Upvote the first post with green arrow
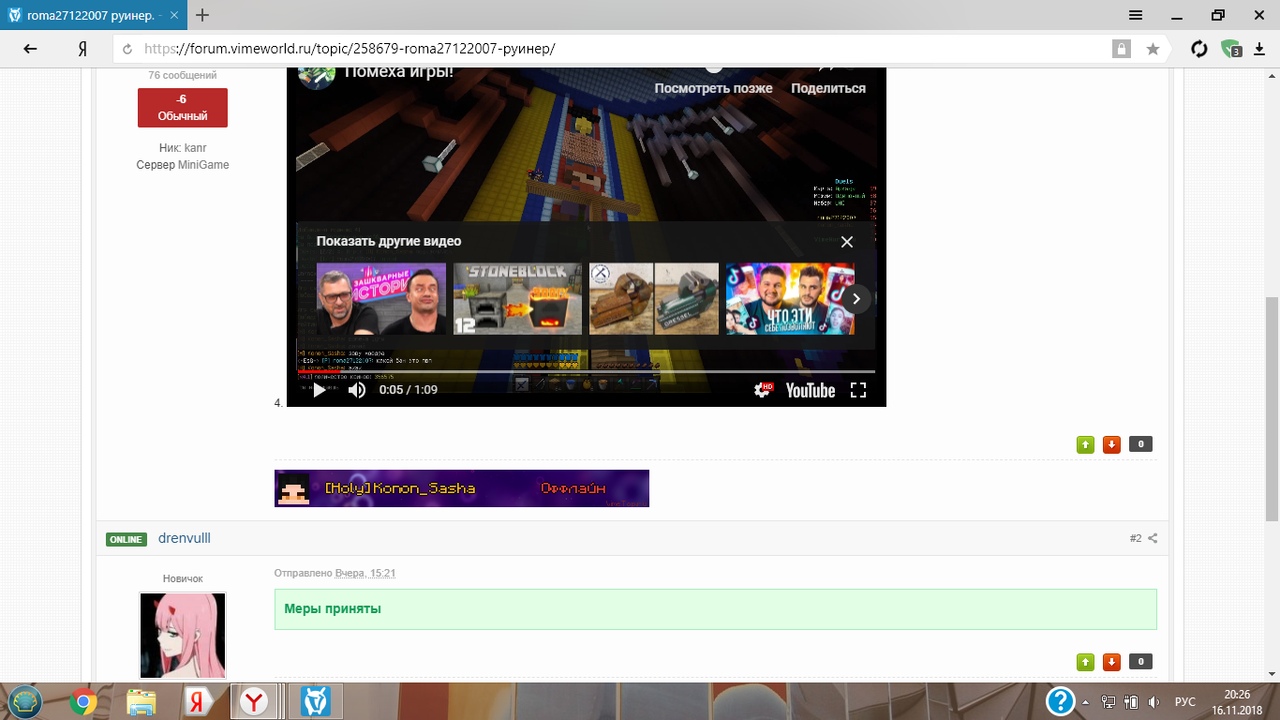 1085,444
